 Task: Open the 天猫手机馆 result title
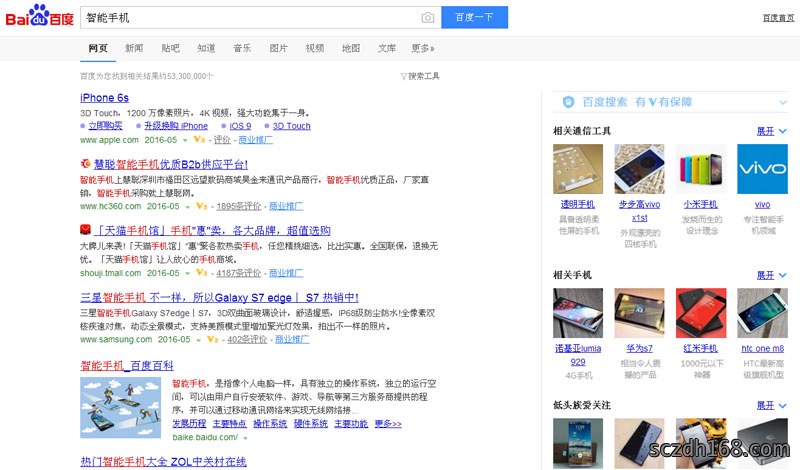click(213, 231)
